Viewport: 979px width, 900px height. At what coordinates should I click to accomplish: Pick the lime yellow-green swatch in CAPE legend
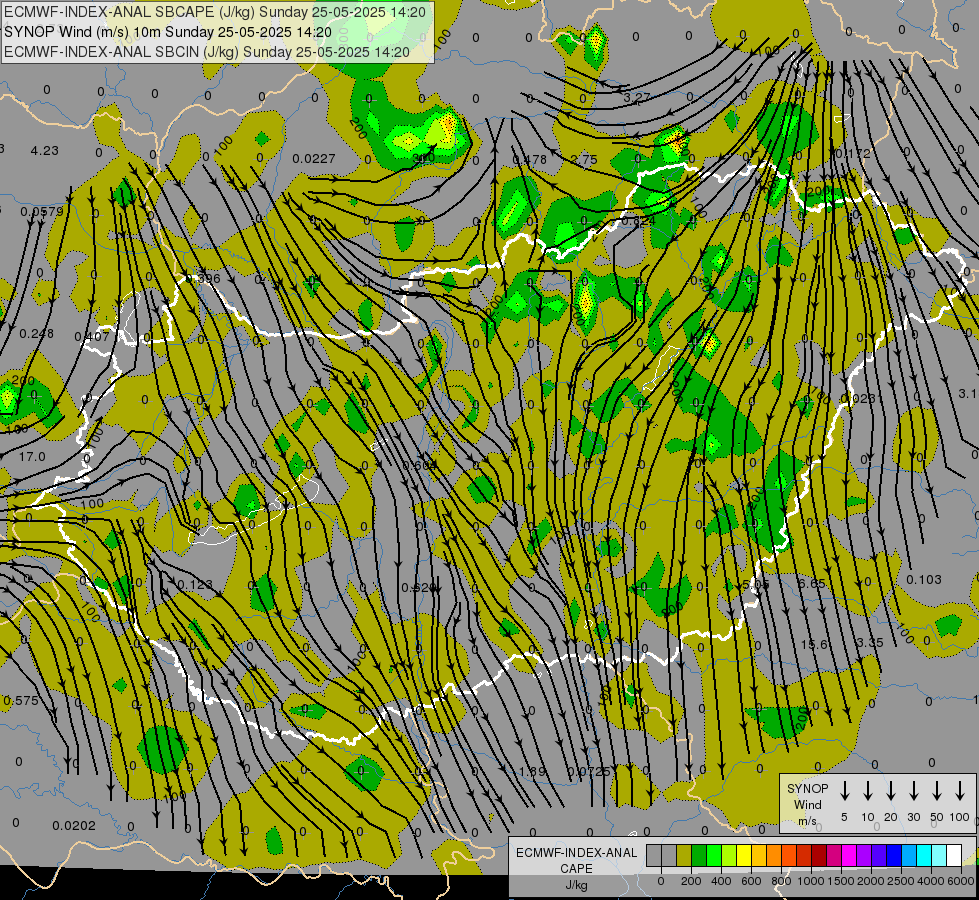pyautogui.click(x=729, y=856)
